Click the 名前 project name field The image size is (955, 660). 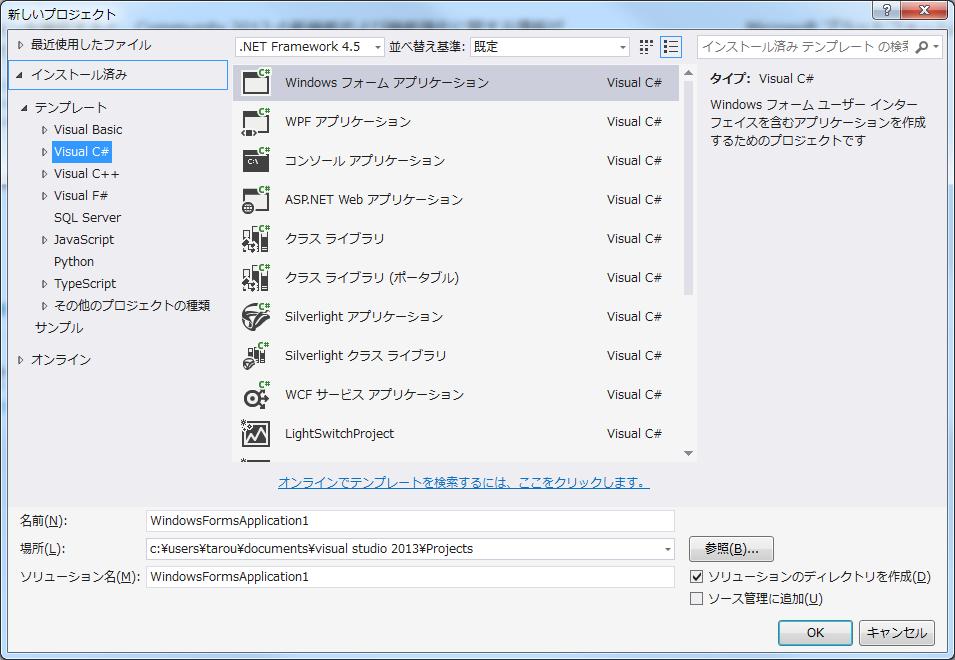point(410,521)
